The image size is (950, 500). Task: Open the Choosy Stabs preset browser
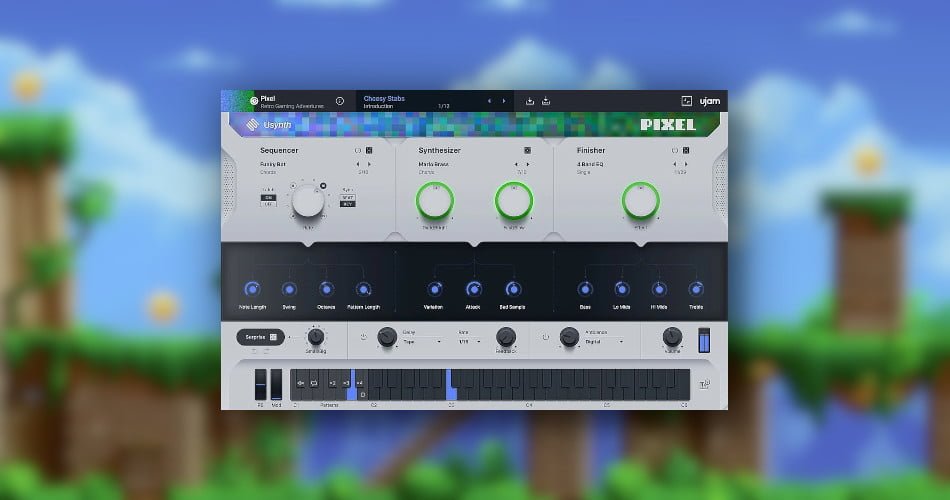(x=384, y=101)
